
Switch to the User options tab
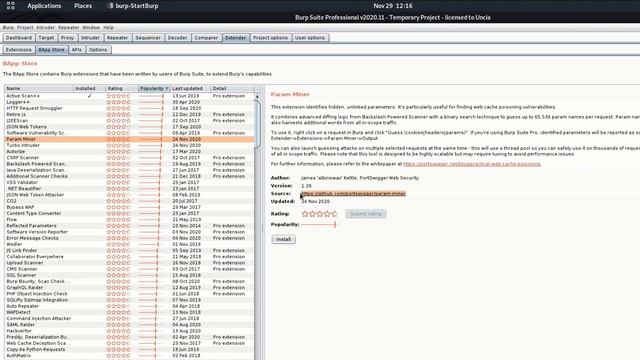click(310, 38)
